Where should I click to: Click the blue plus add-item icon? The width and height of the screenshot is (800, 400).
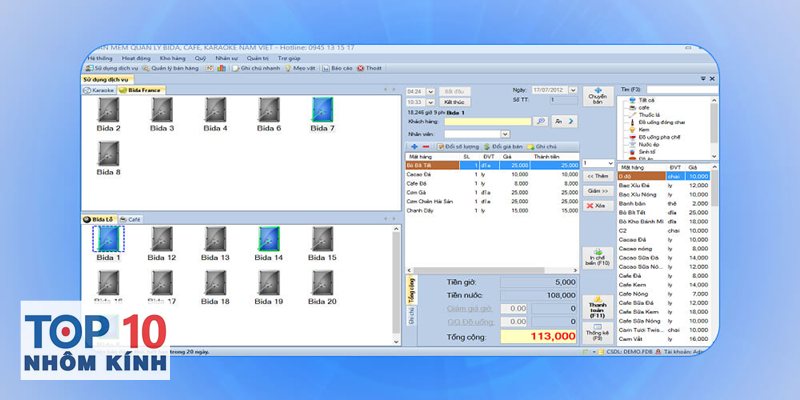click(414, 147)
